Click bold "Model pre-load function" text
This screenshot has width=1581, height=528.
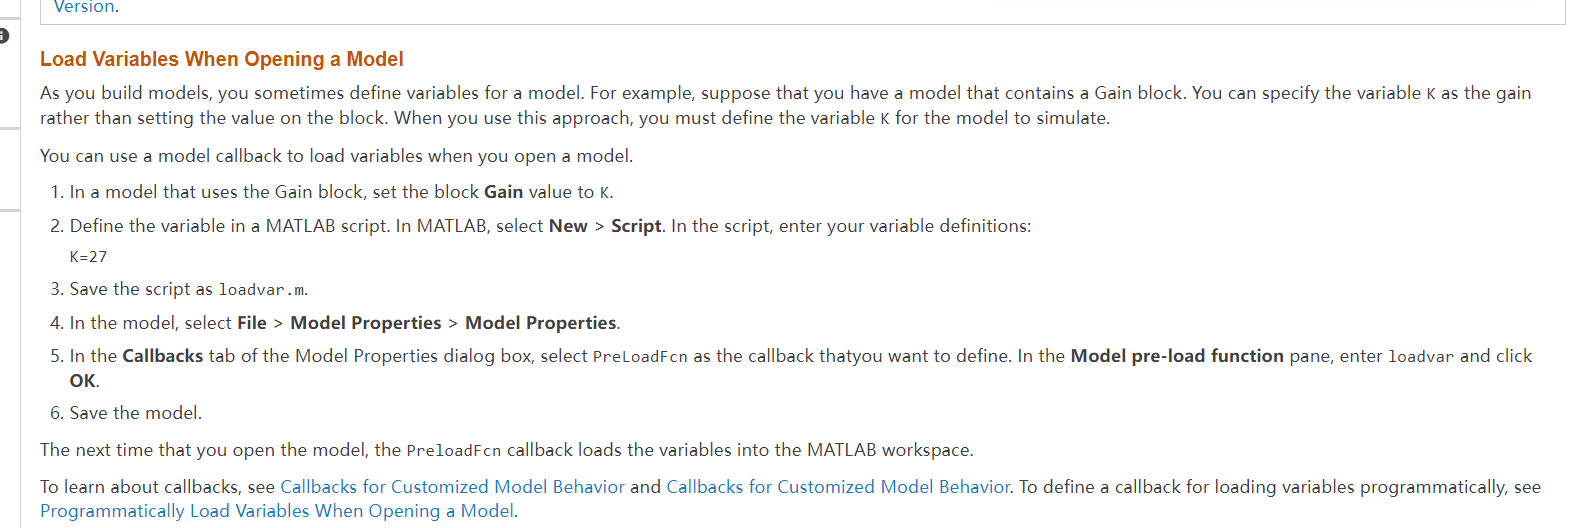tap(1177, 356)
